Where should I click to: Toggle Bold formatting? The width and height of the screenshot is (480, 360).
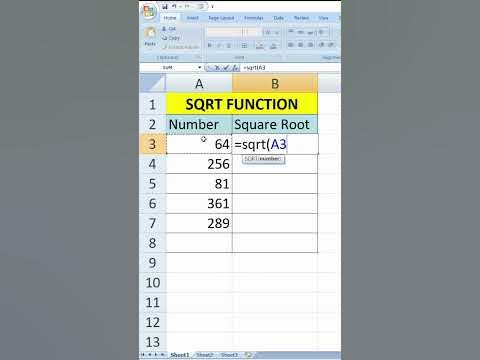[210, 45]
